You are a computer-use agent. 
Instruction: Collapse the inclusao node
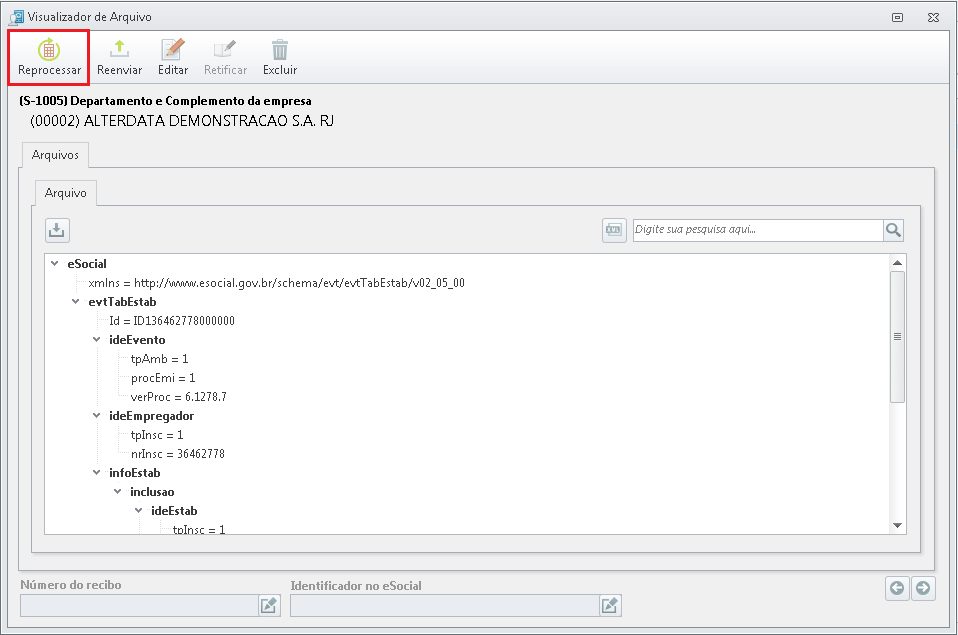(117, 491)
